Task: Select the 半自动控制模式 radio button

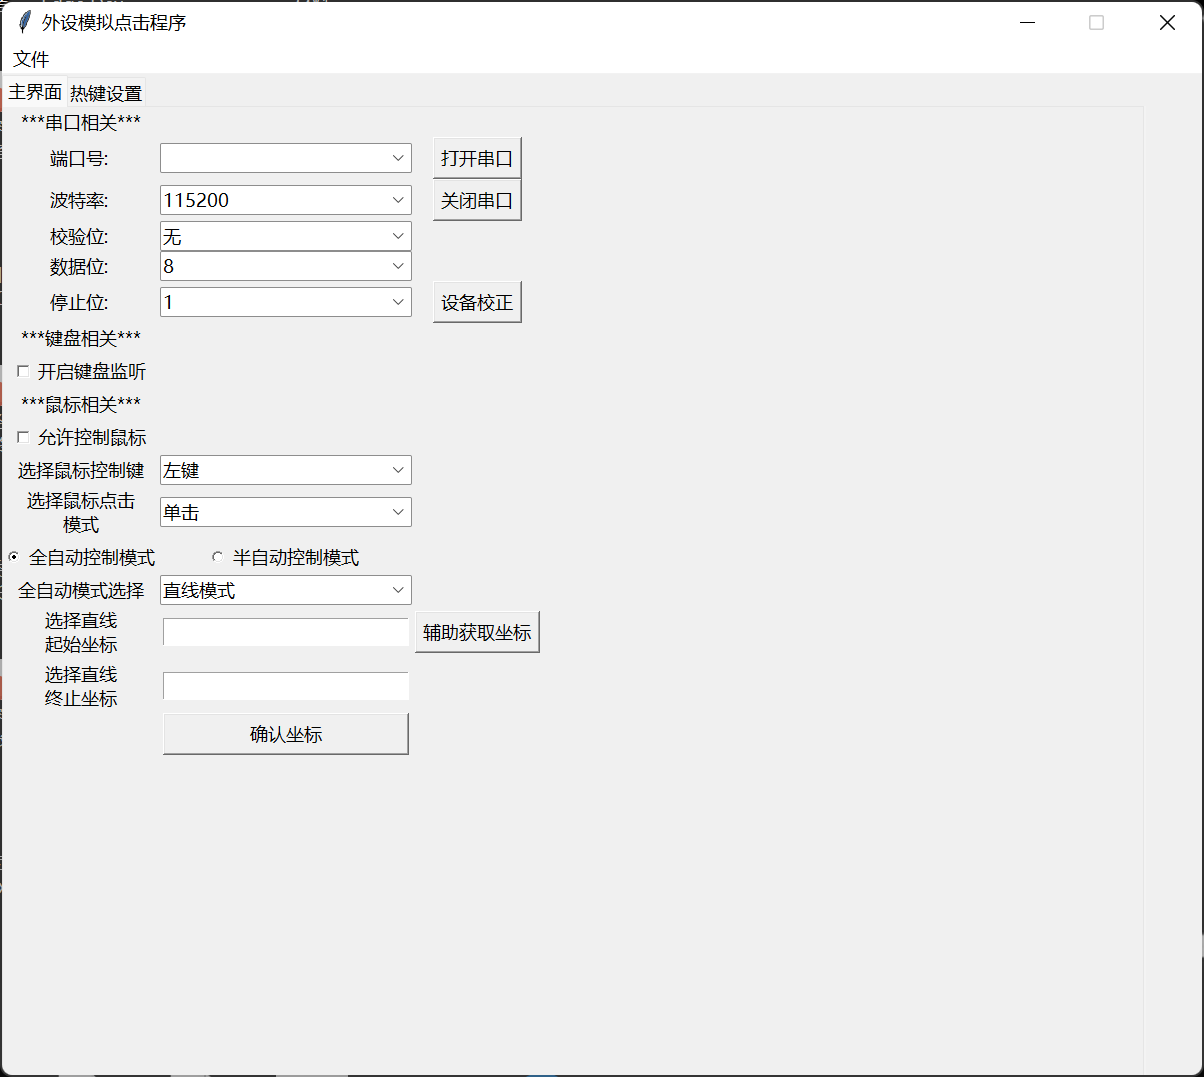Action: 217,556
